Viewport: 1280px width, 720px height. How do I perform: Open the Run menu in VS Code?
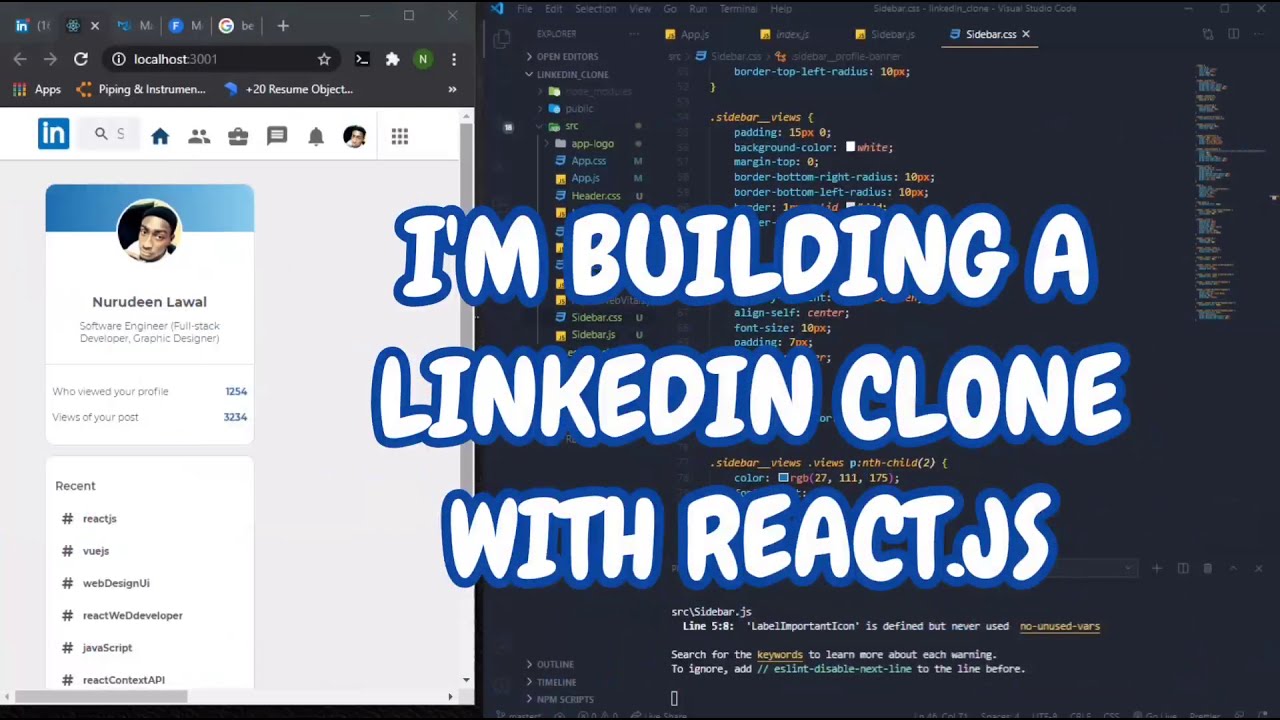tap(698, 9)
